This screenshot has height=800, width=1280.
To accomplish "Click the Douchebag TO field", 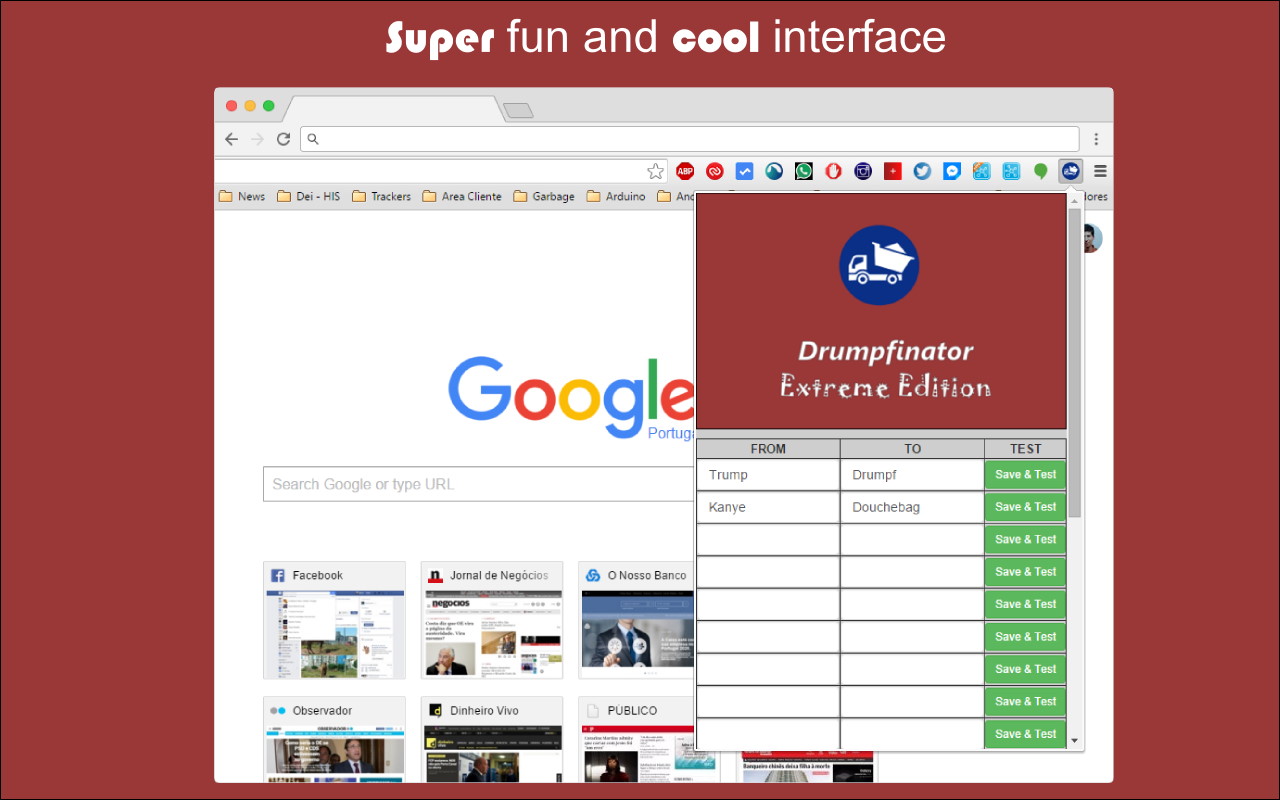I will click(x=911, y=507).
